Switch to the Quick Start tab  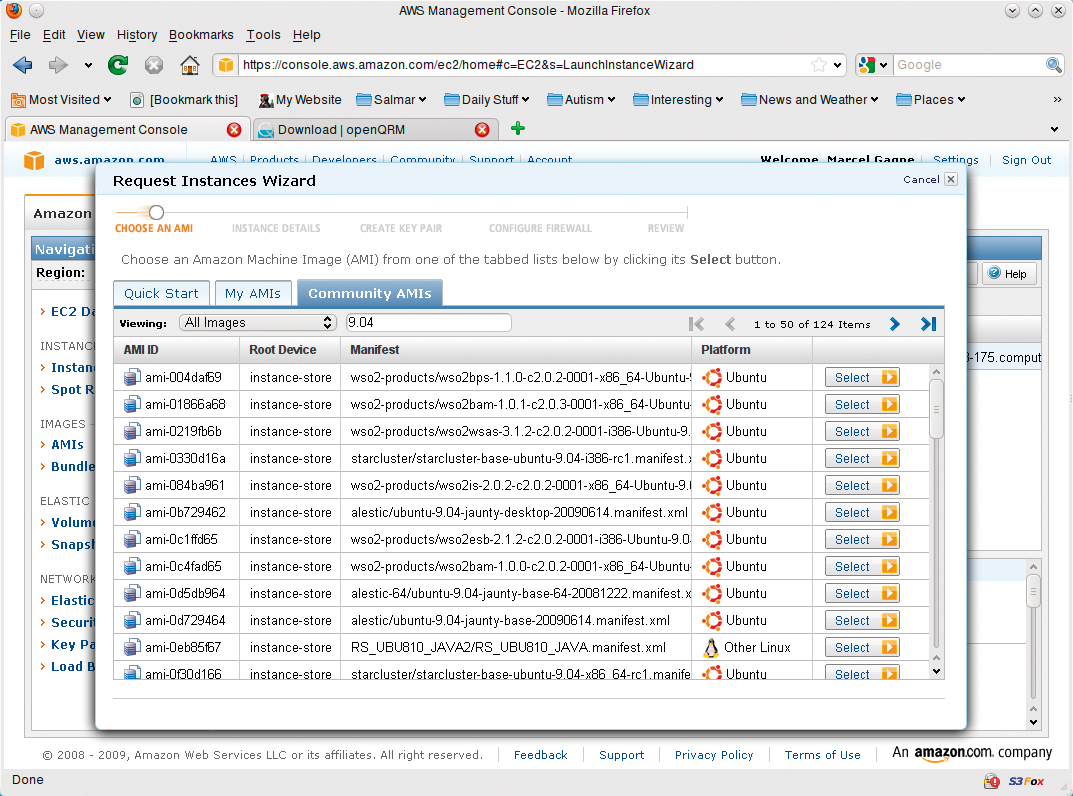coord(161,293)
